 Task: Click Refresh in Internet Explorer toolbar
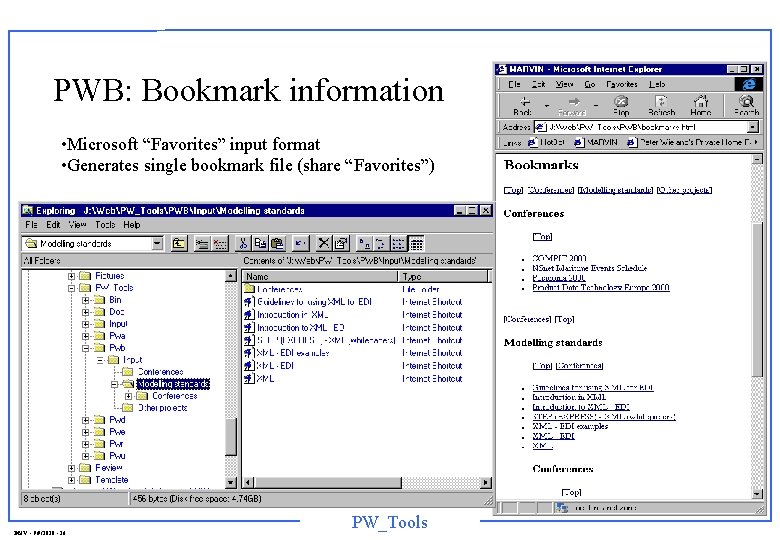[661, 105]
